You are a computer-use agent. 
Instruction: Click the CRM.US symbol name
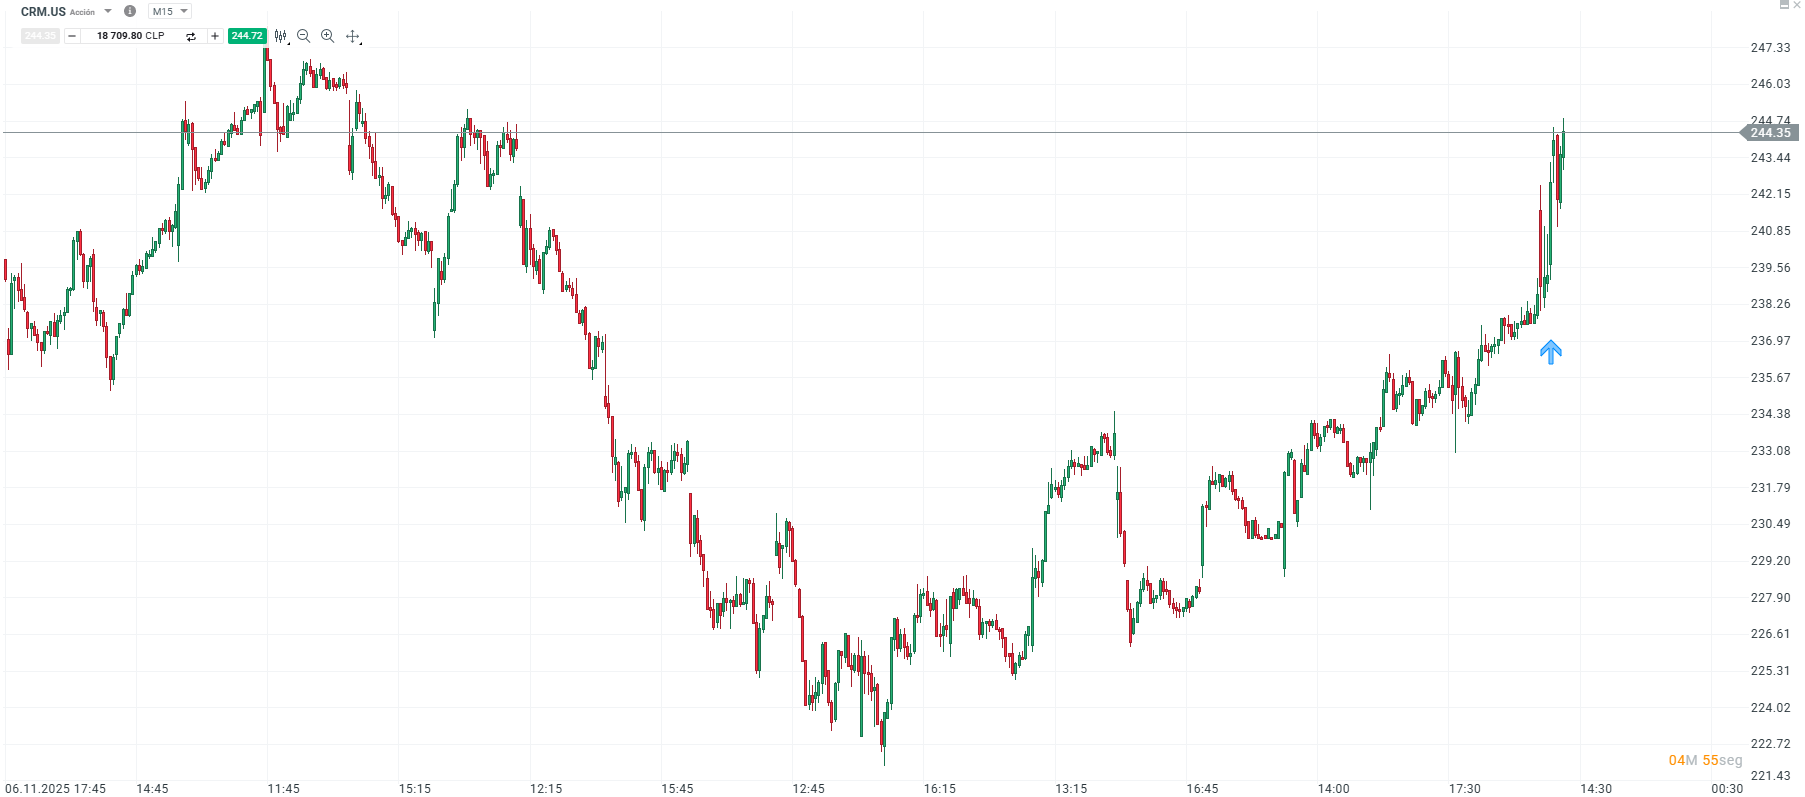pyautogui.click(x=43, y=12)
